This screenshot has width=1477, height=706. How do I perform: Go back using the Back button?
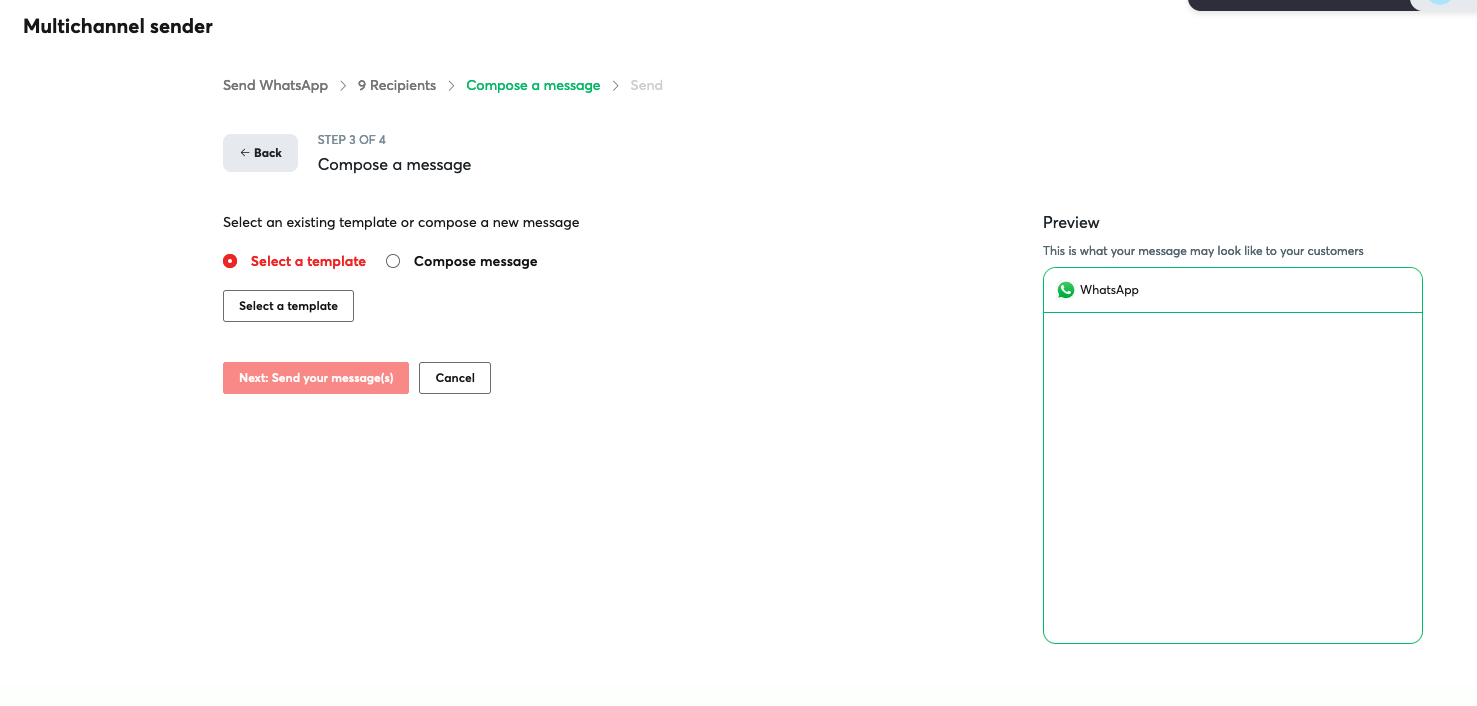(260, 152)
